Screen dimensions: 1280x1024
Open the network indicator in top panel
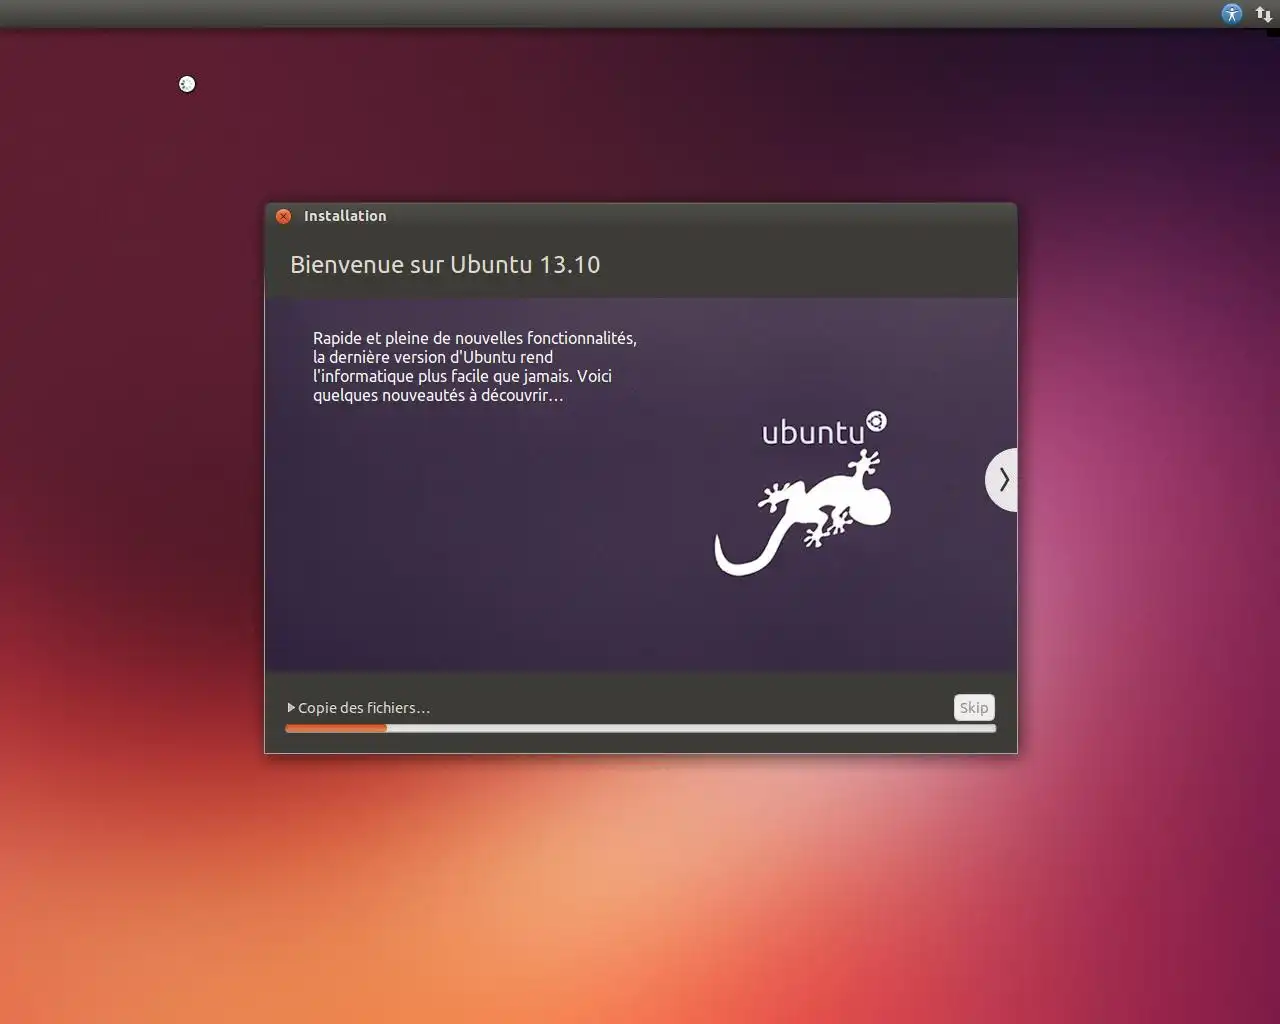1263,14
